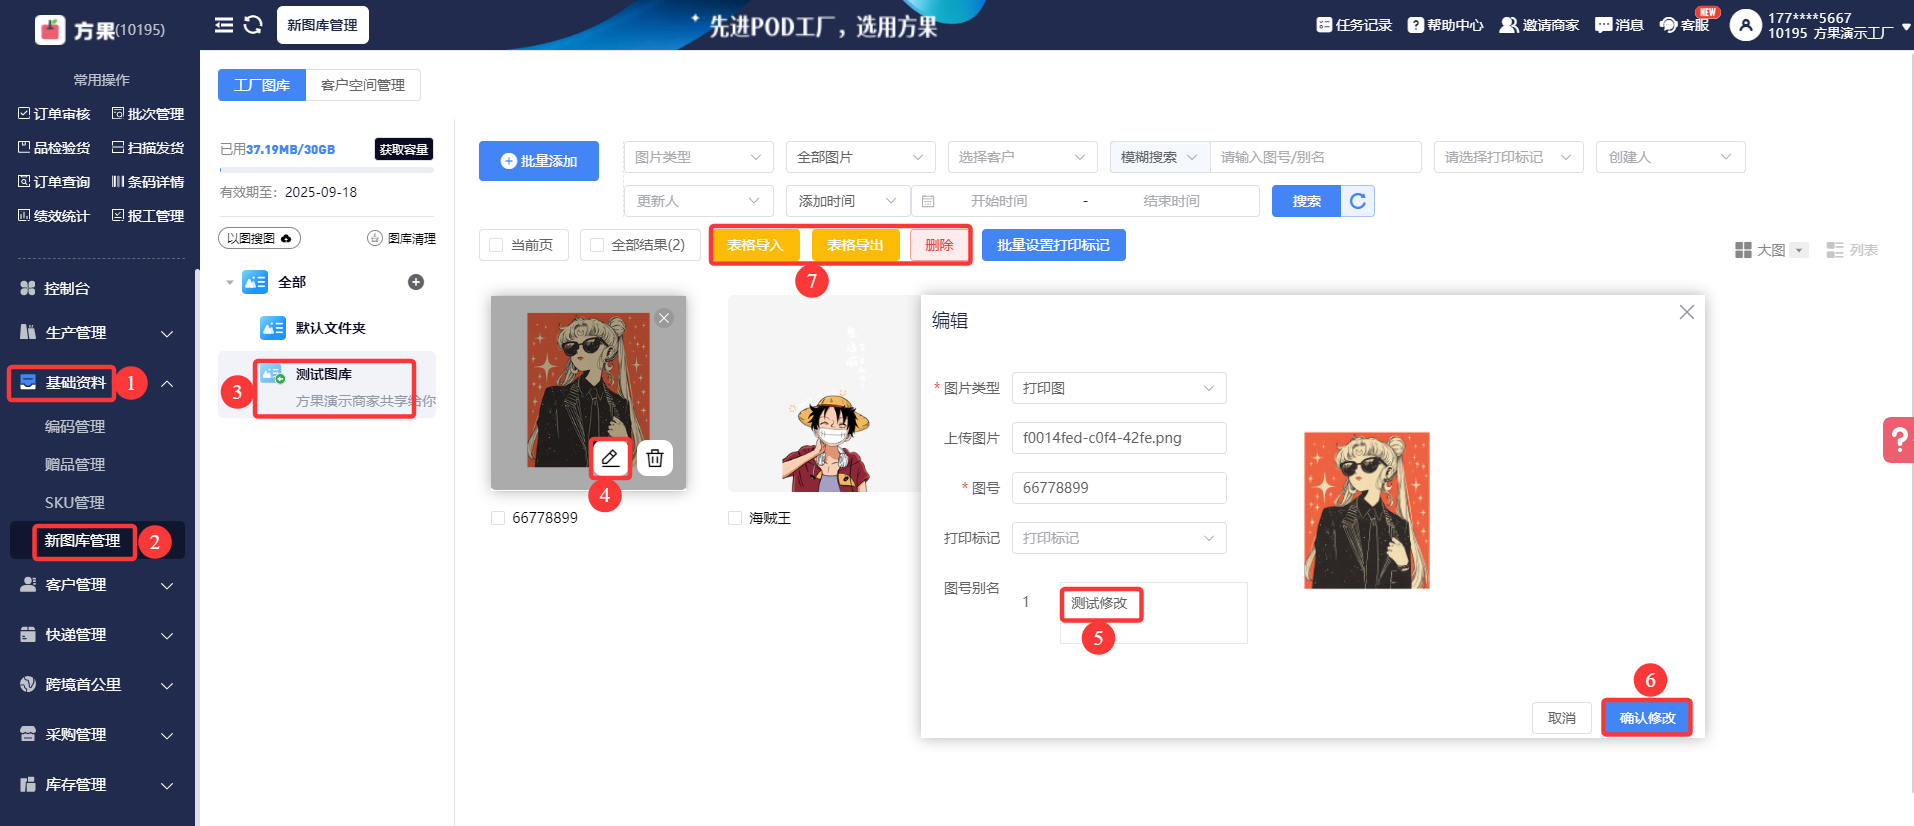This screenshot has height=826, width=1914.
Task: Switch to 列表 list view
Action: pyautogui.click(x=1853, y=250)
